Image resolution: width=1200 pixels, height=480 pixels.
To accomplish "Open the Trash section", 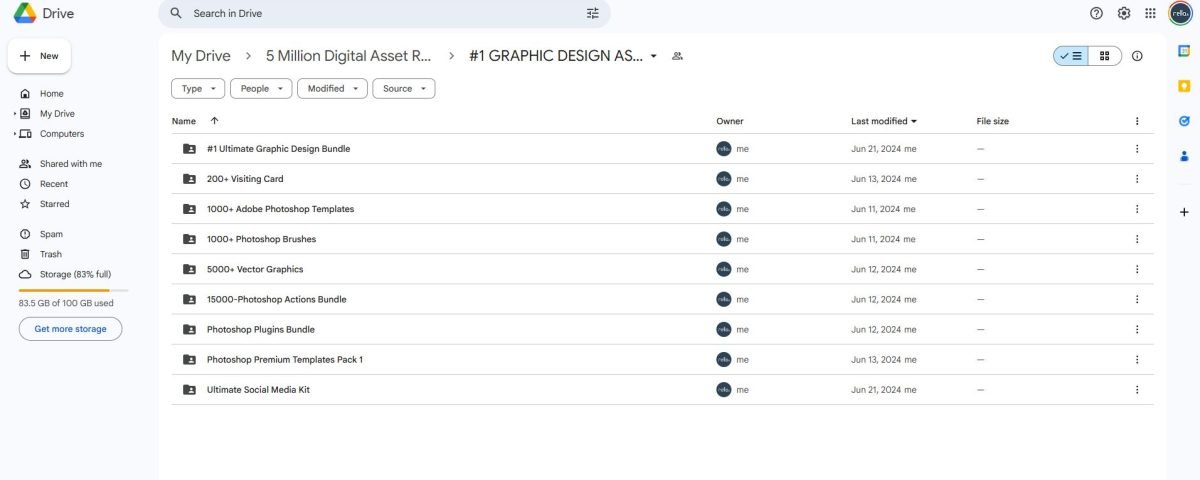I will point(50,254).
